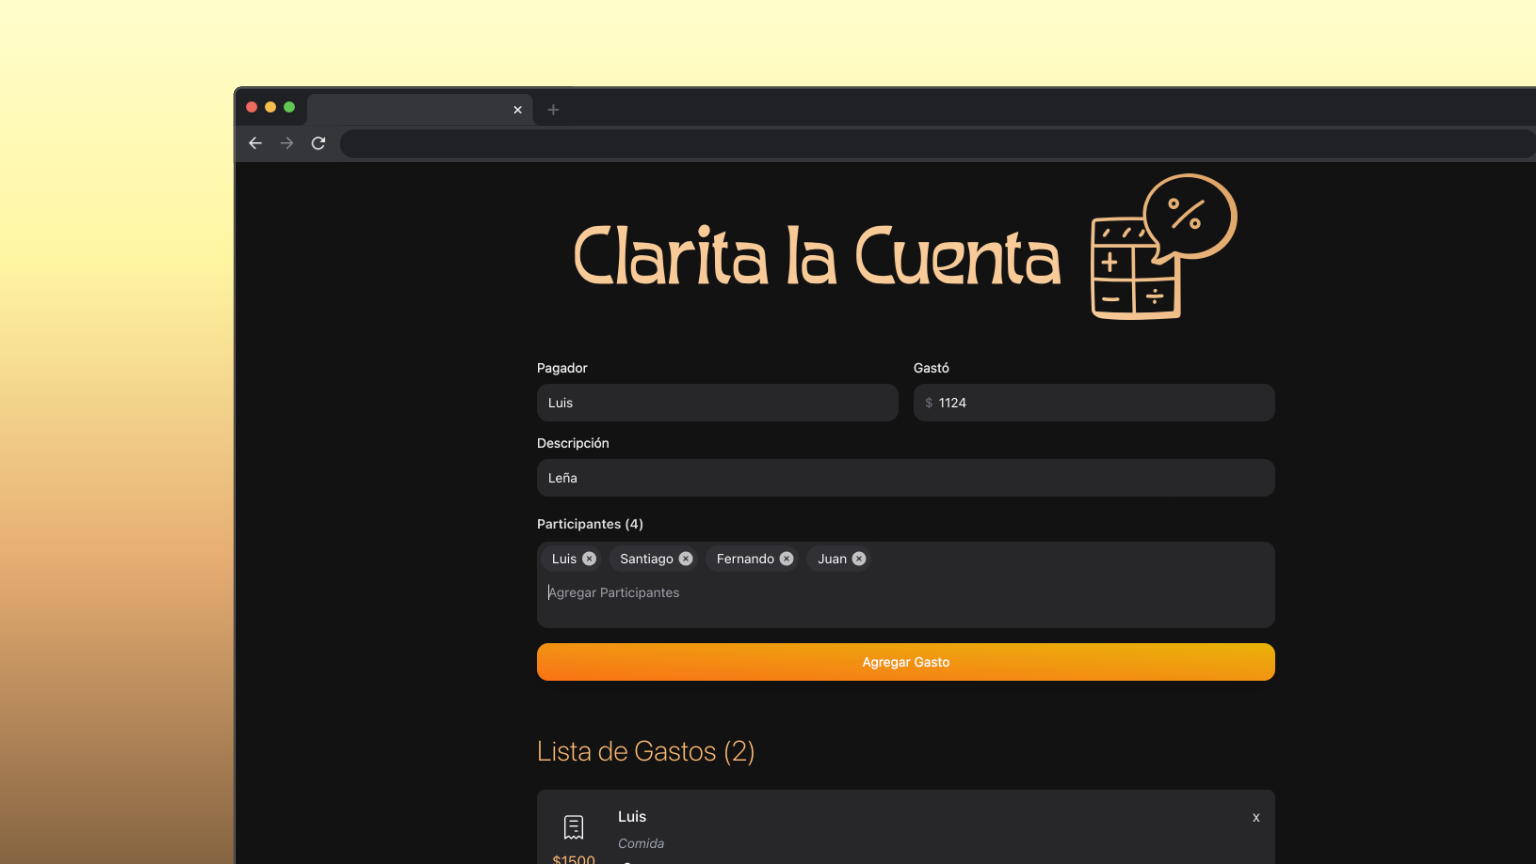
Task: Click the Agregar Participantes input
Action: point(906,593)
